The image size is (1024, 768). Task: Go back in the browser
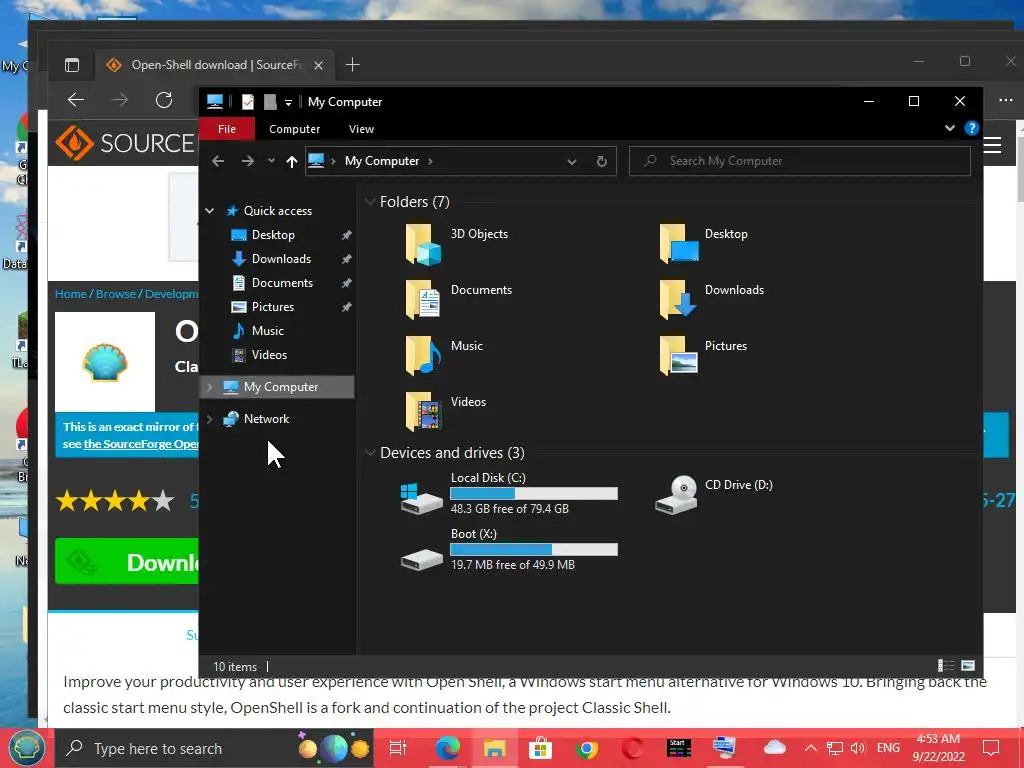76,100
